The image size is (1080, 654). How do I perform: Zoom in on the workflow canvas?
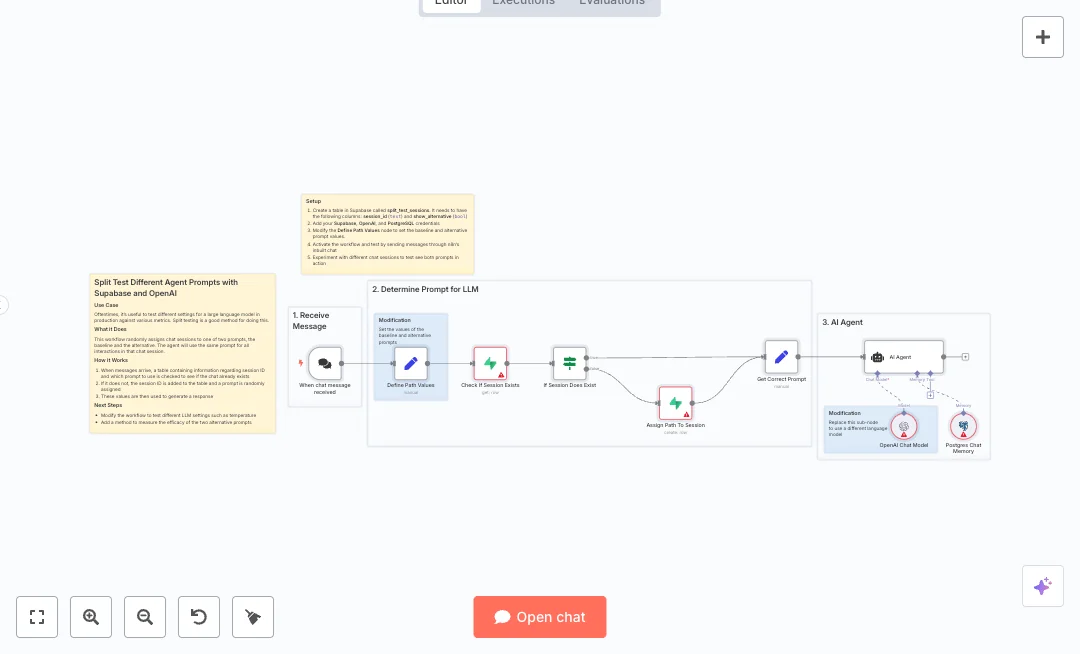pos(91,617)
